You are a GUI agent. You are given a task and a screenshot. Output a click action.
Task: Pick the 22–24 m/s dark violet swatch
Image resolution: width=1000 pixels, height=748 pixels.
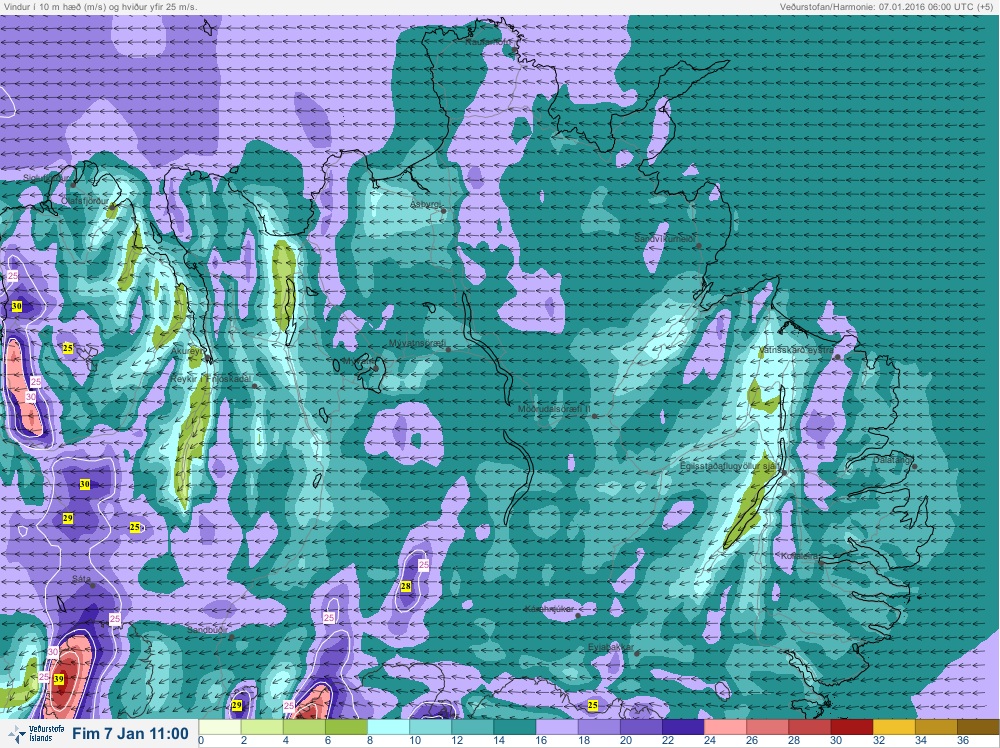pos(683,727)
